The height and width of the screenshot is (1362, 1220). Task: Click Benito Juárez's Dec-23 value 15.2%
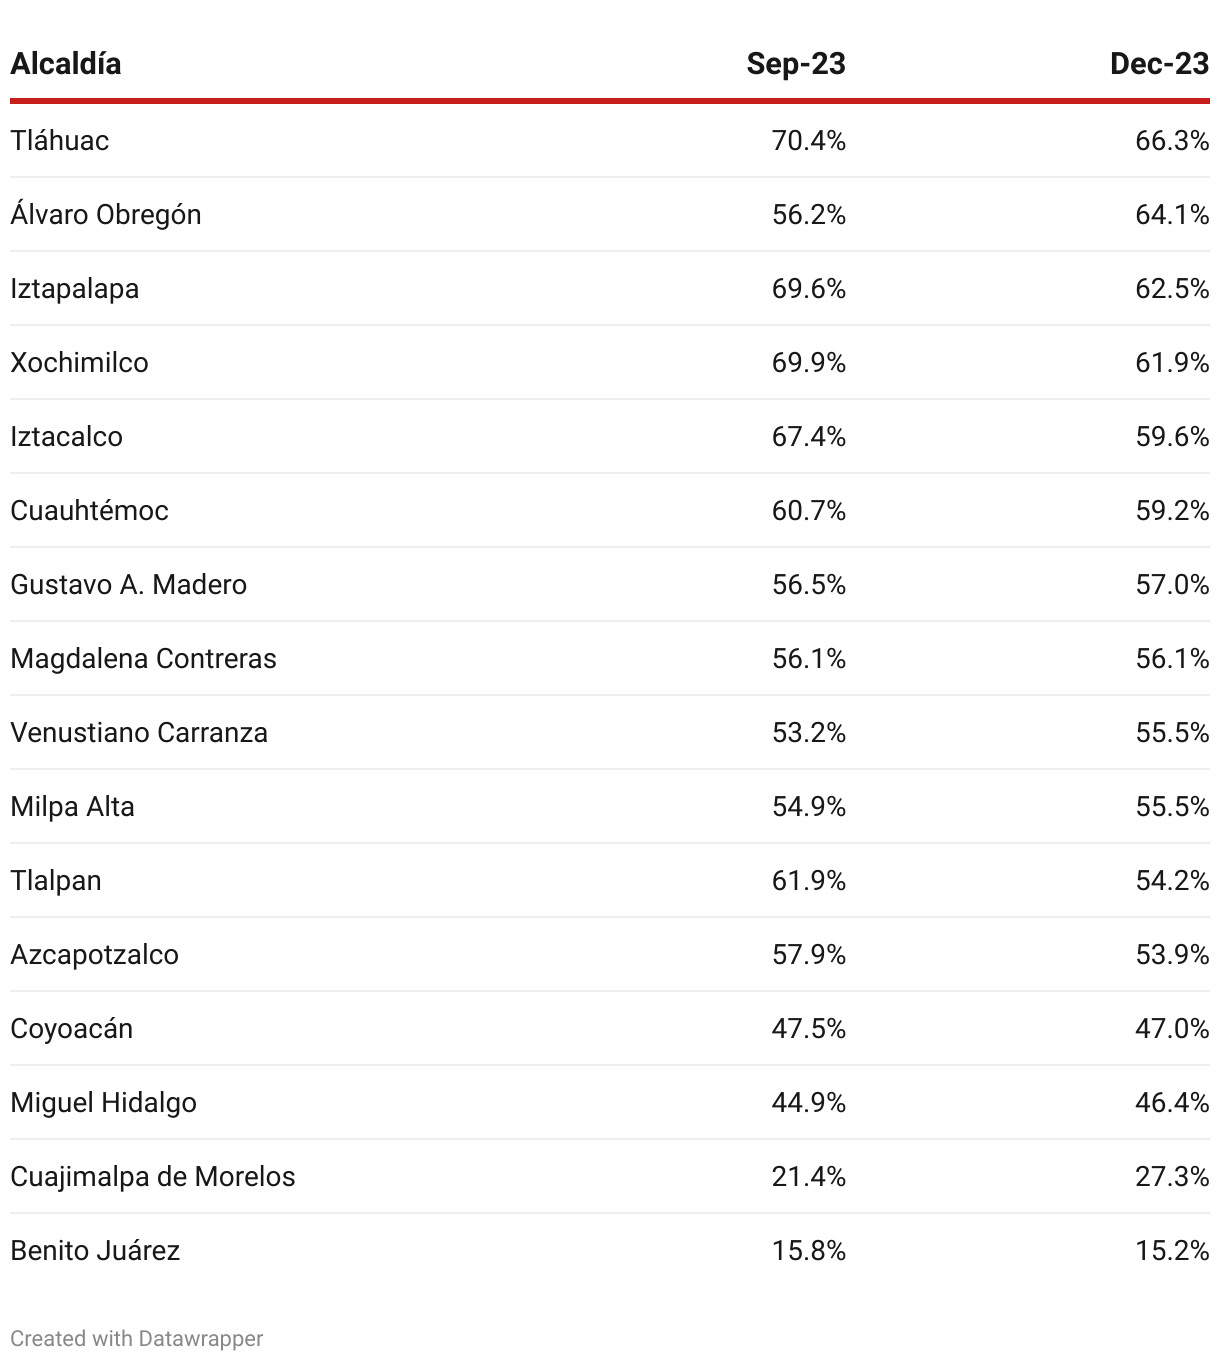1172,1251
